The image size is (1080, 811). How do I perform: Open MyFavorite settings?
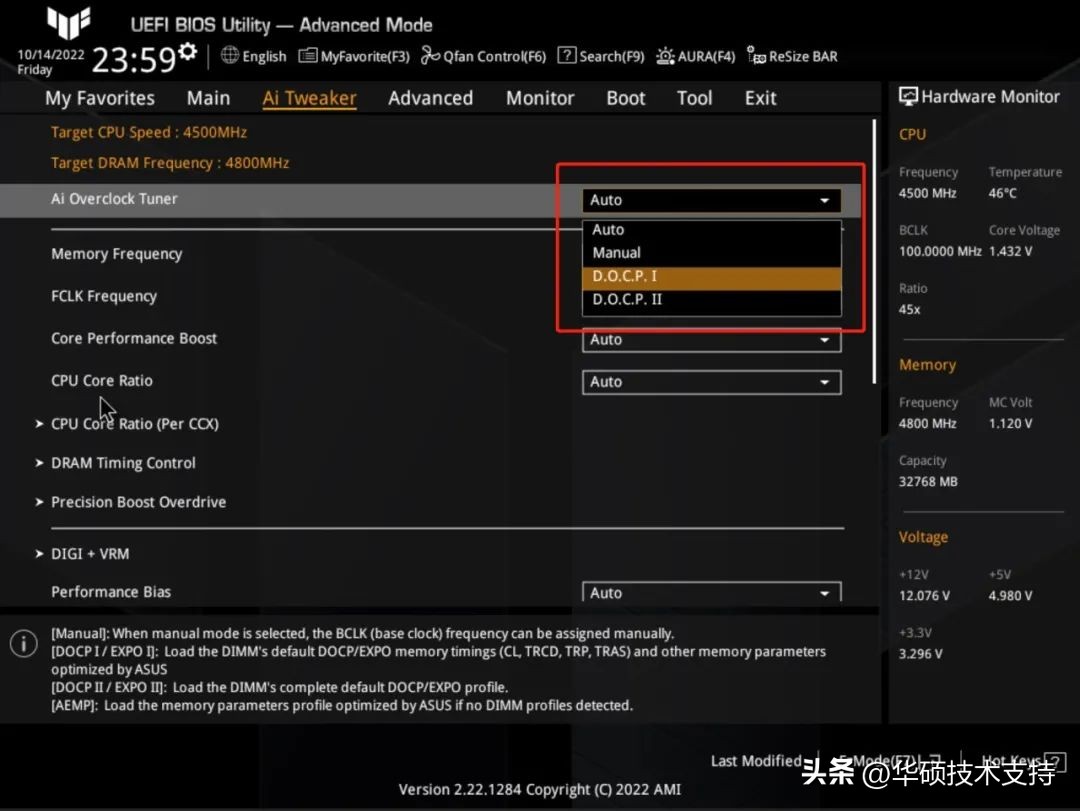(x=354, y=56)
